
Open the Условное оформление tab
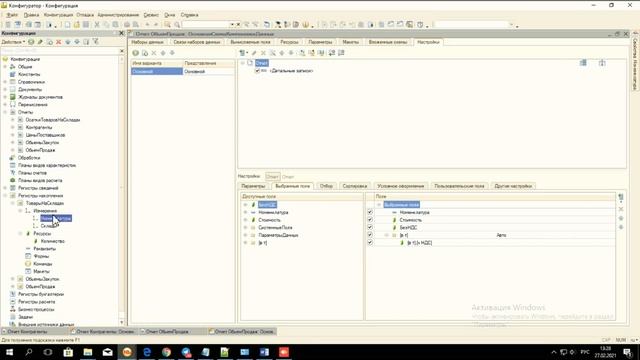400,186
